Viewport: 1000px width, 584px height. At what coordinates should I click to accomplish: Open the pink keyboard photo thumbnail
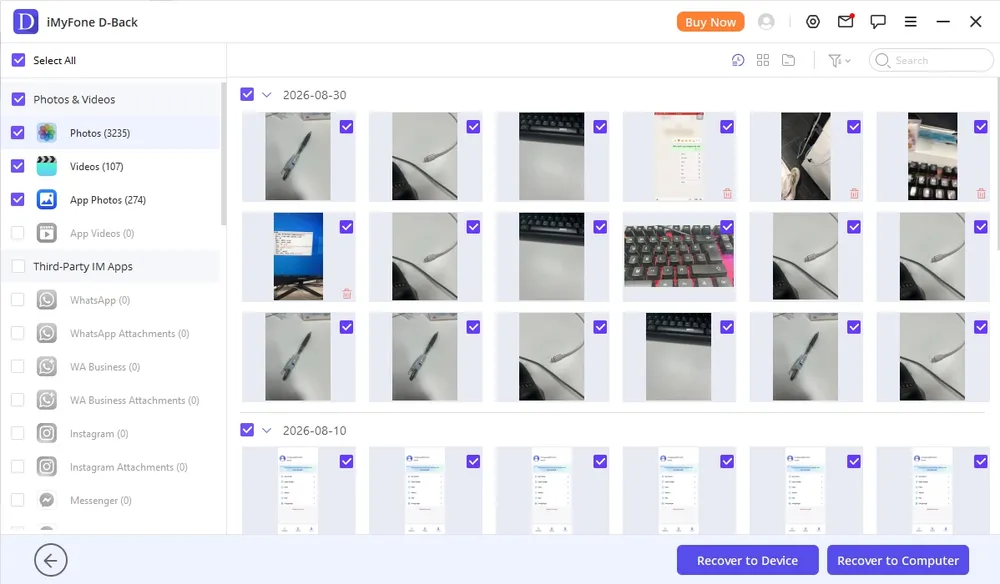click(x=679, y=256)
